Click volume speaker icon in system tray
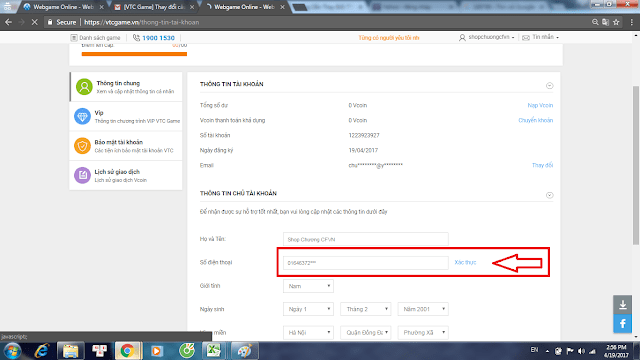Image resolution: width=640 pixels, height=360 pixels. click(x=581, y=351)
